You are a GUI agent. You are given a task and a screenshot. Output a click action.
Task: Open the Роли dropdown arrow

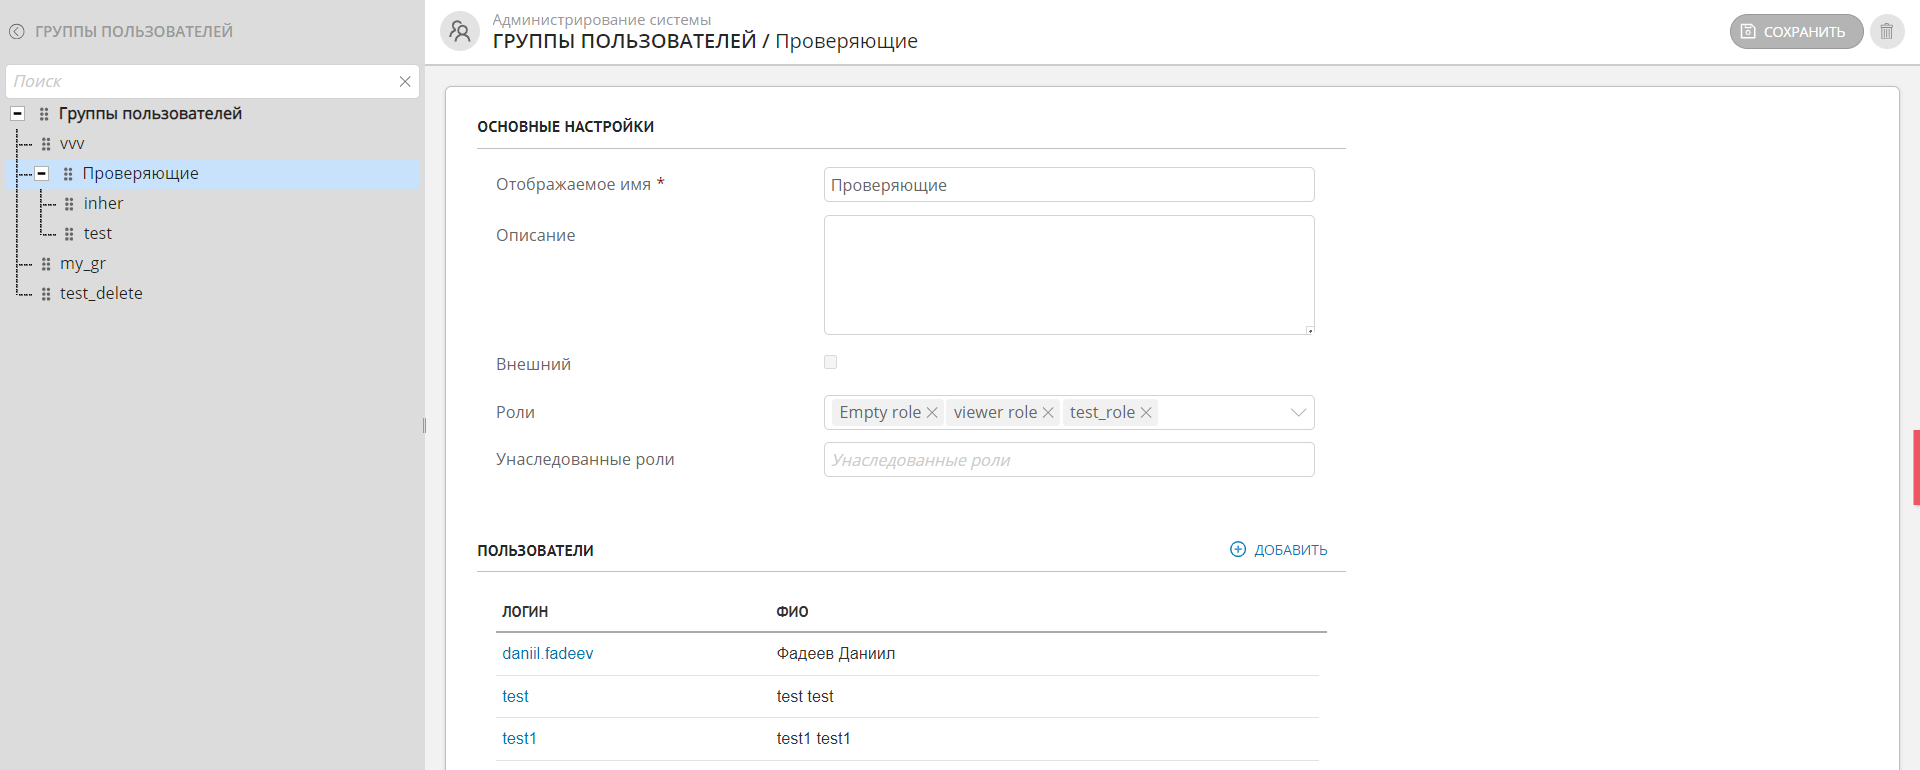click(1297, 412)
